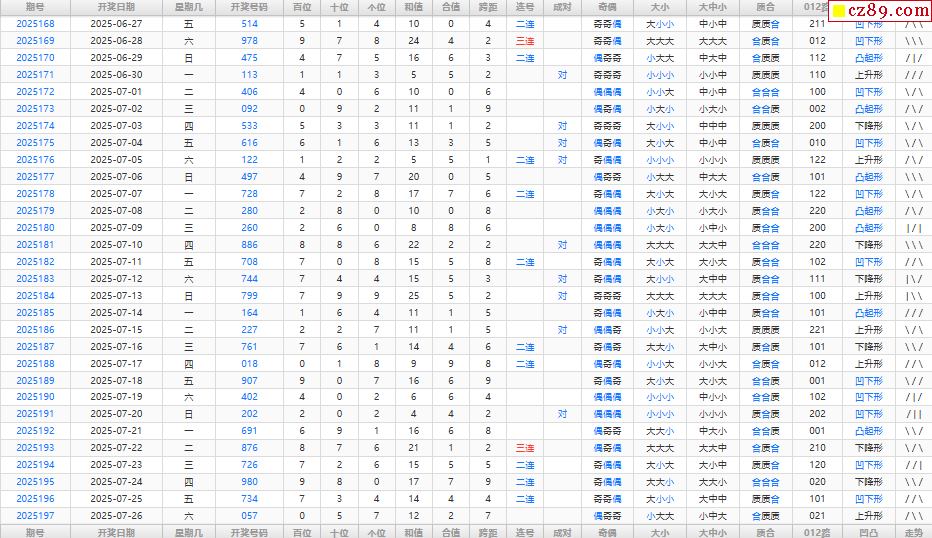
Task: Click winning number 057
Action: pos(250,516)
